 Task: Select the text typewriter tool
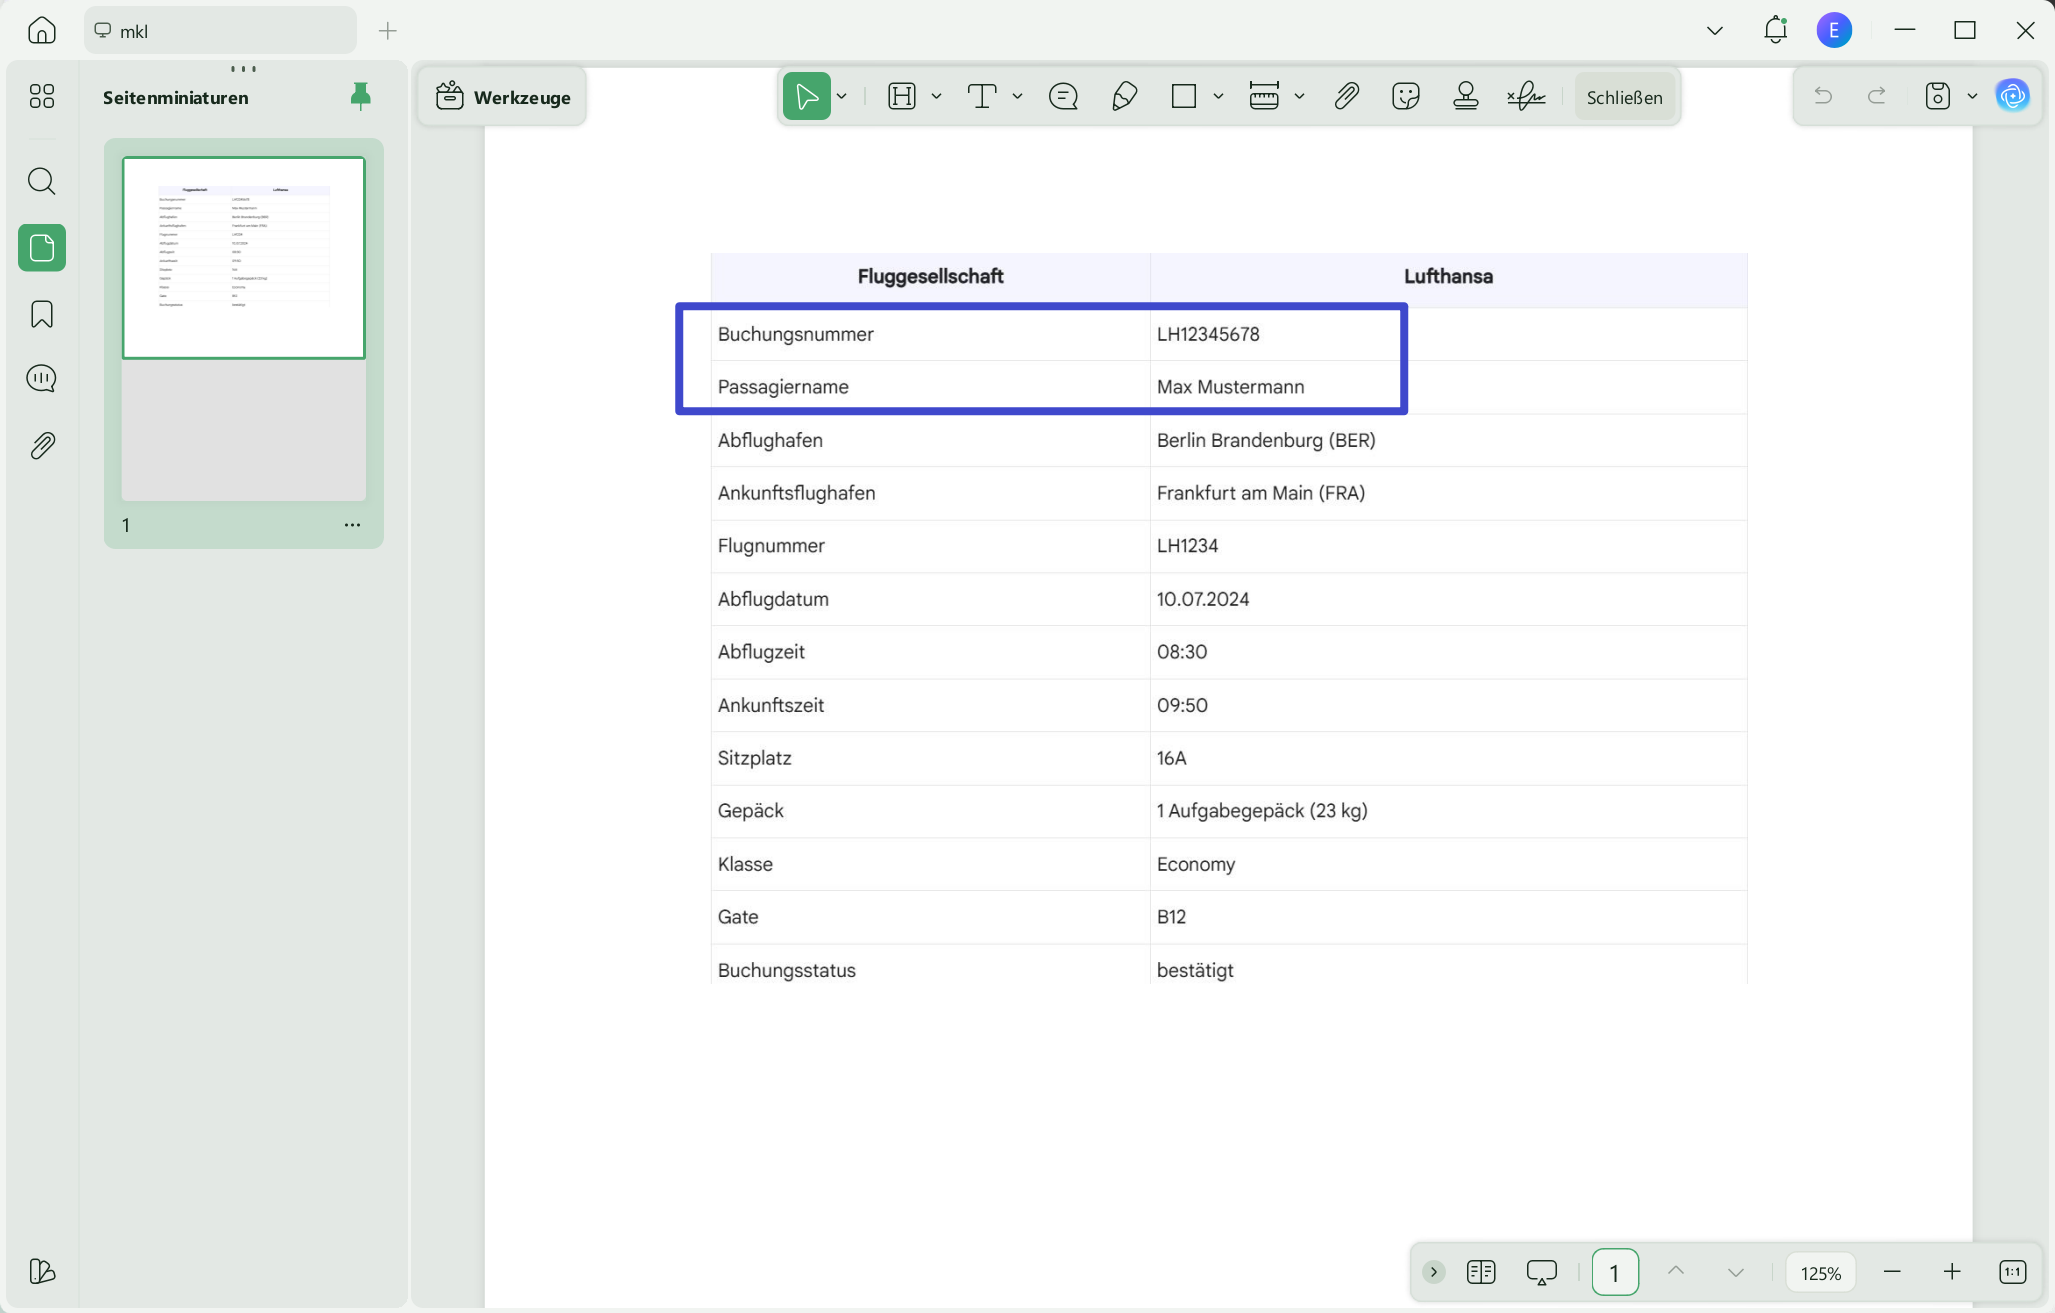tap(983, 96)
